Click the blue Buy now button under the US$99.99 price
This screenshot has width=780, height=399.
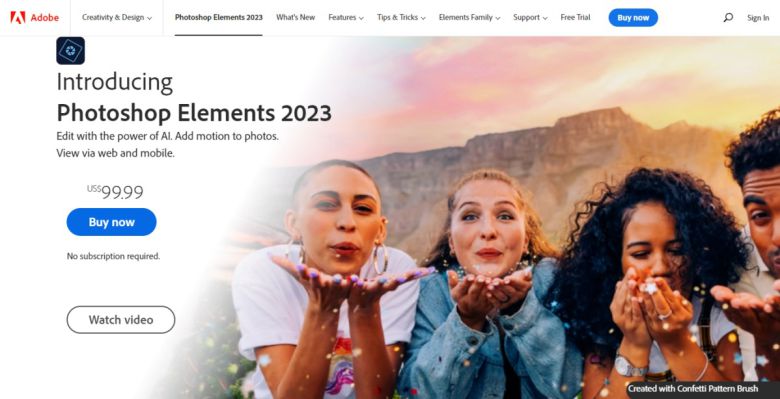111,222
